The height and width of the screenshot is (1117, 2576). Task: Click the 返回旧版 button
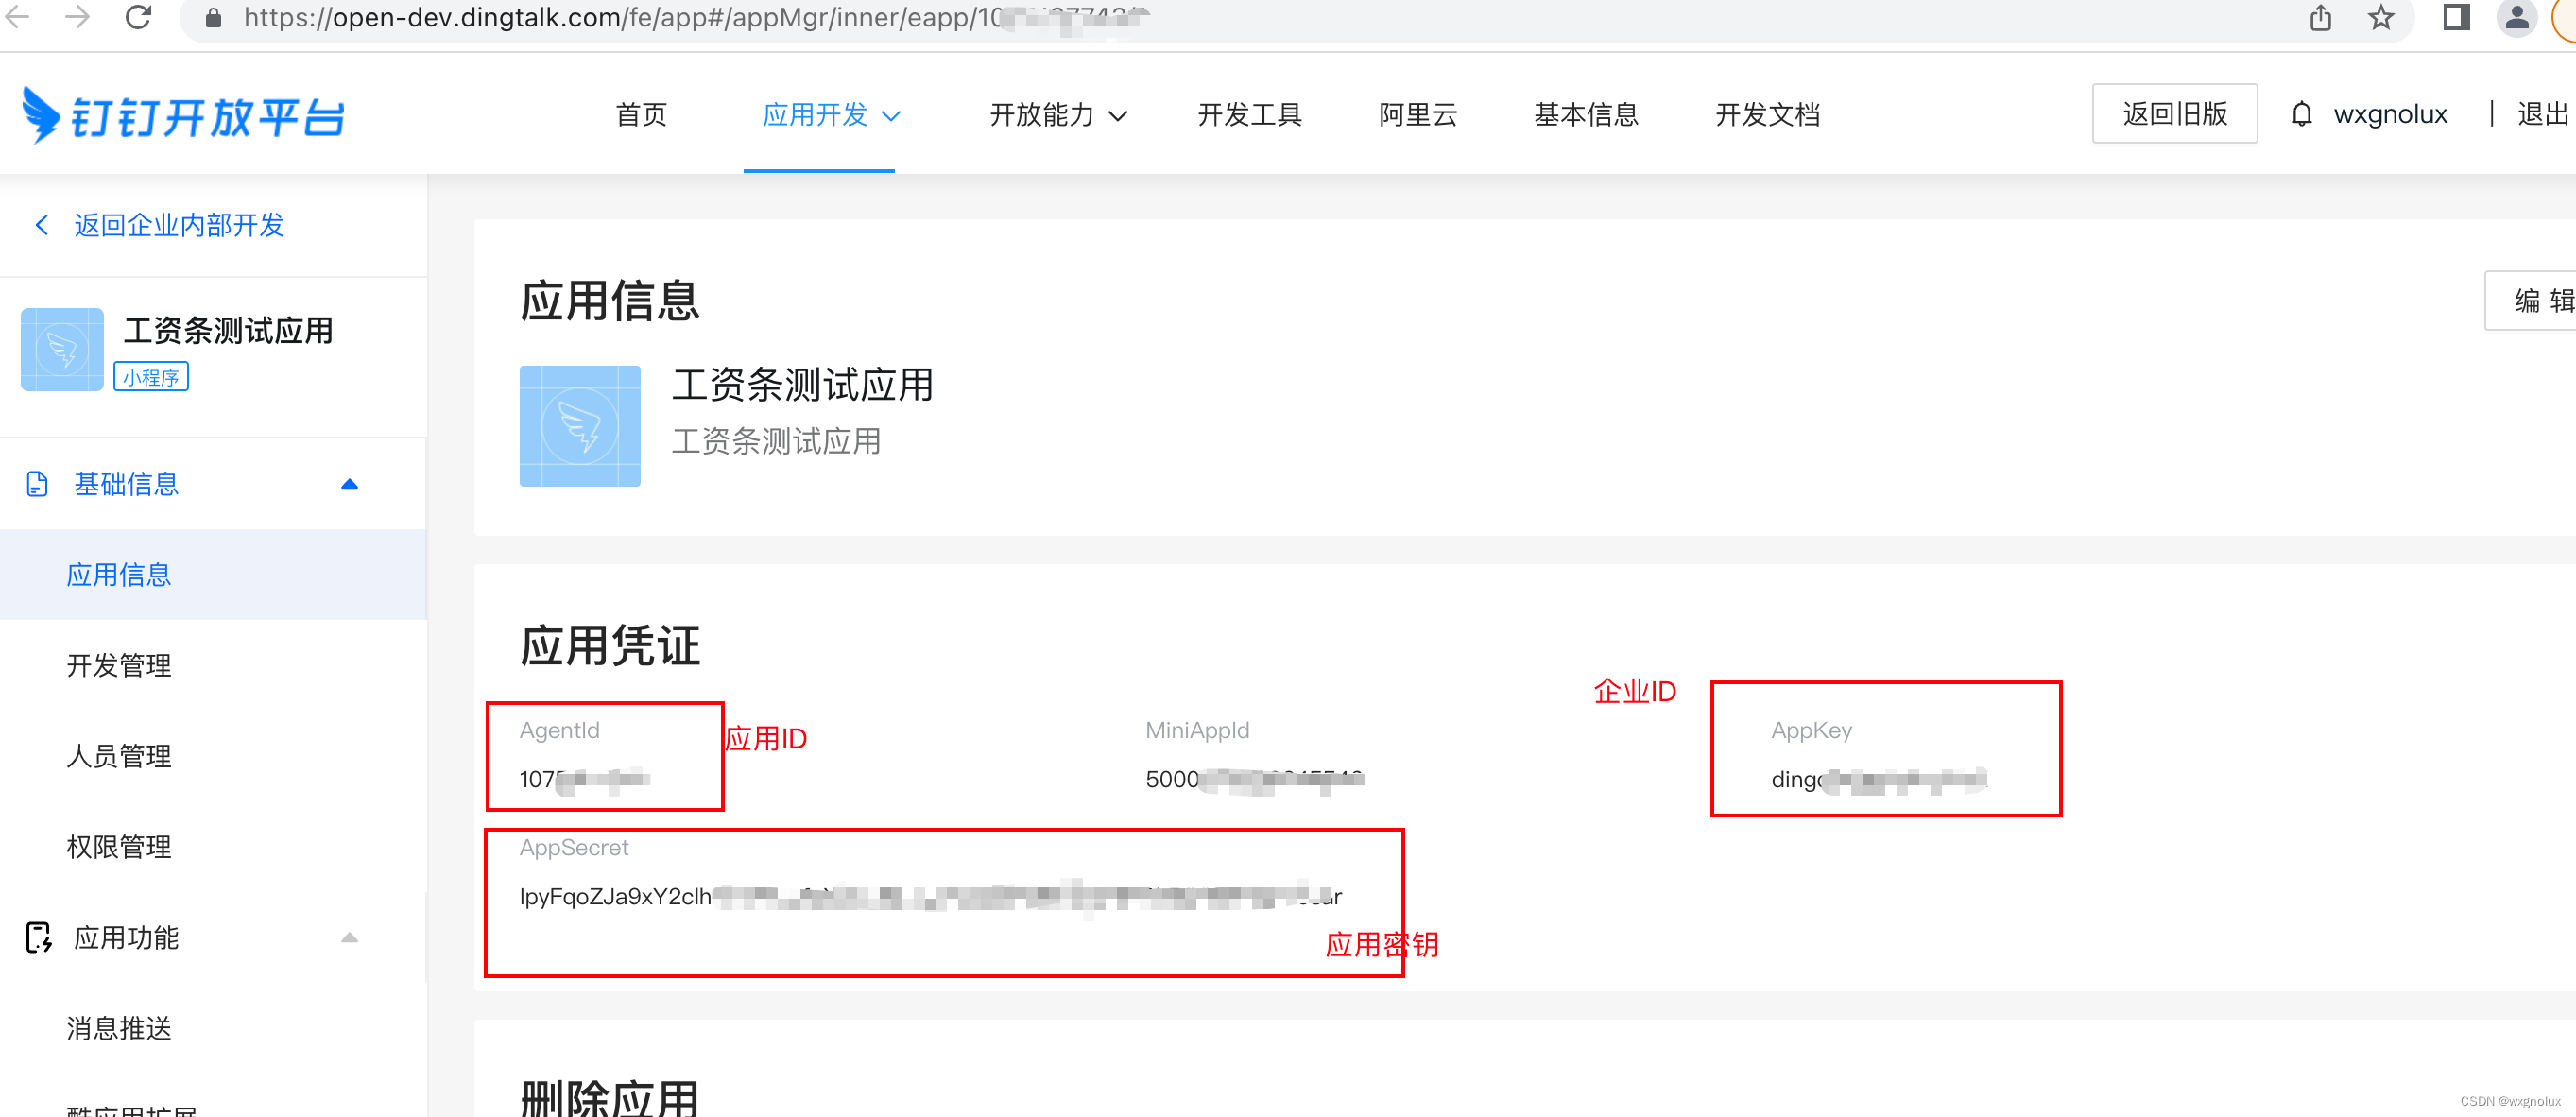(2174, 114)
